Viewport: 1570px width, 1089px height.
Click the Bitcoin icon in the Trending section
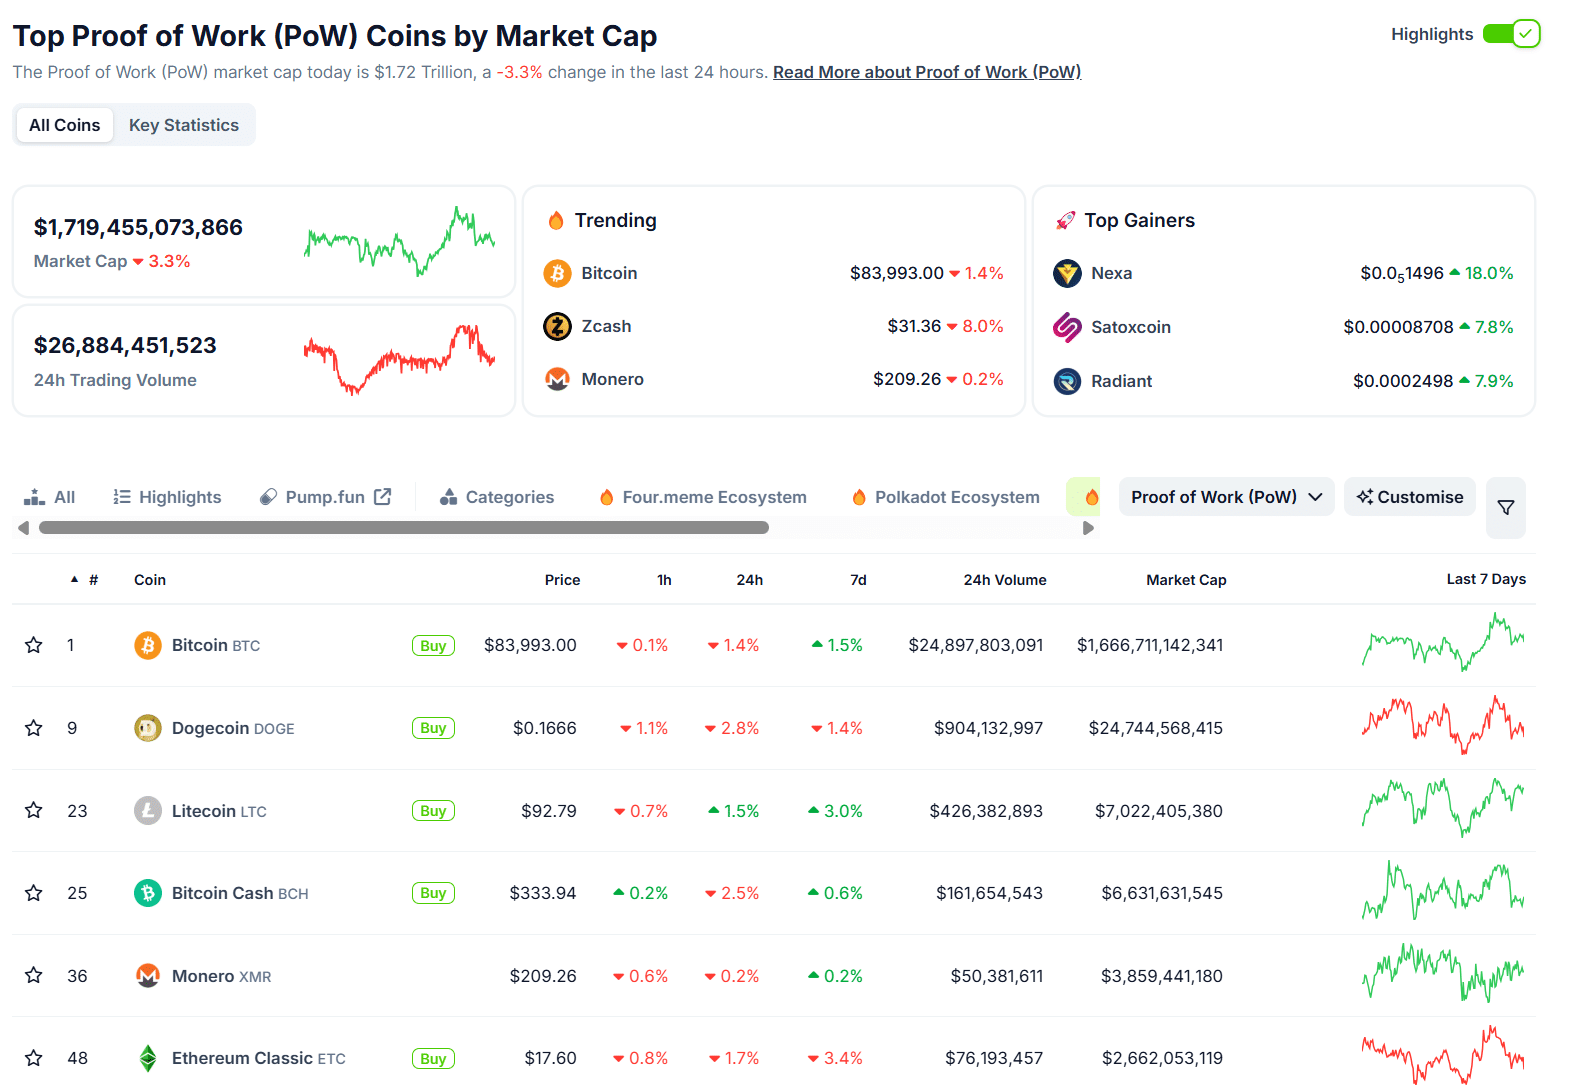pyautogui.click(x=557, y=272)
